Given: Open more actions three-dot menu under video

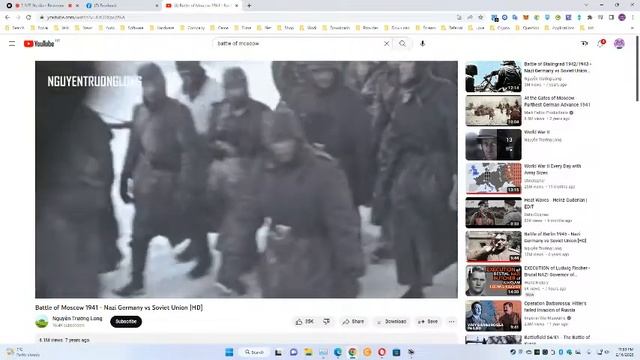Looking at the screenshot, I should pyautogui.click(x=451, y=322).
